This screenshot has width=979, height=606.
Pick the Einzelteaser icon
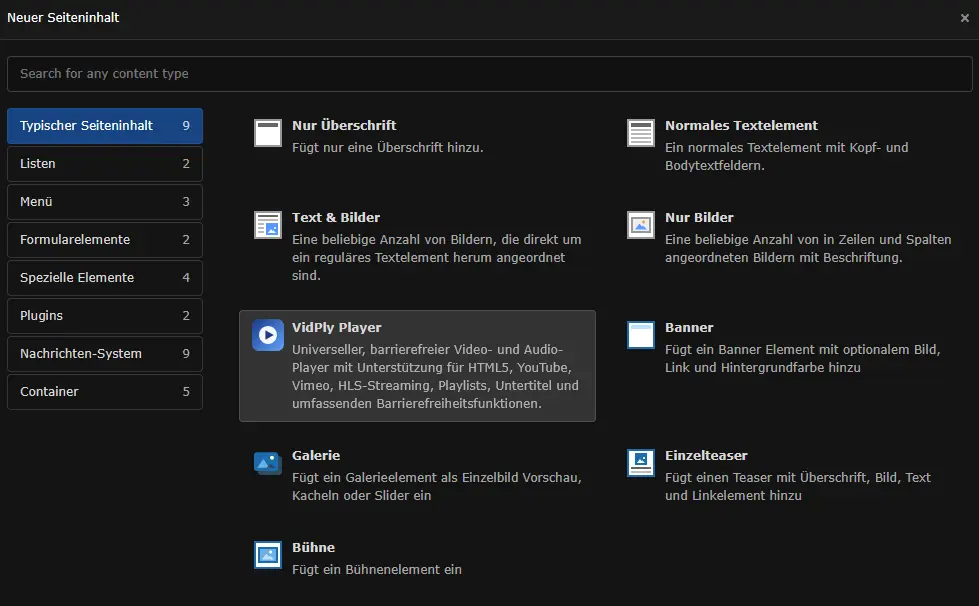pos(640,463)
